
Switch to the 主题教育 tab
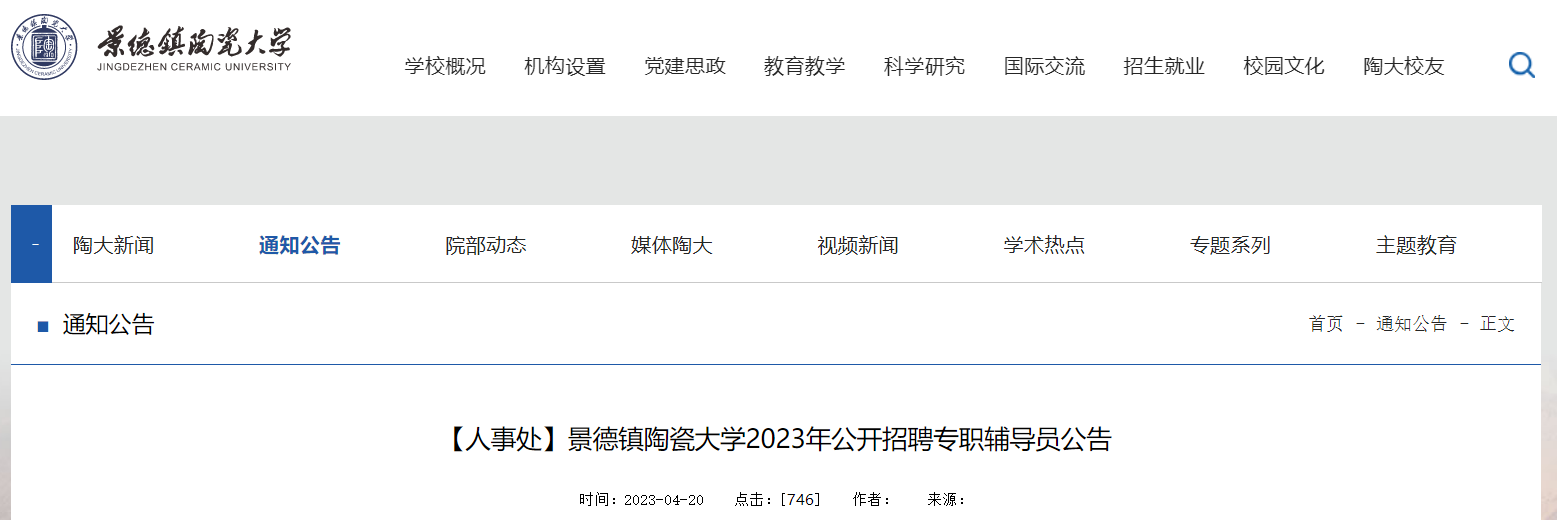tap(1416, 245)
